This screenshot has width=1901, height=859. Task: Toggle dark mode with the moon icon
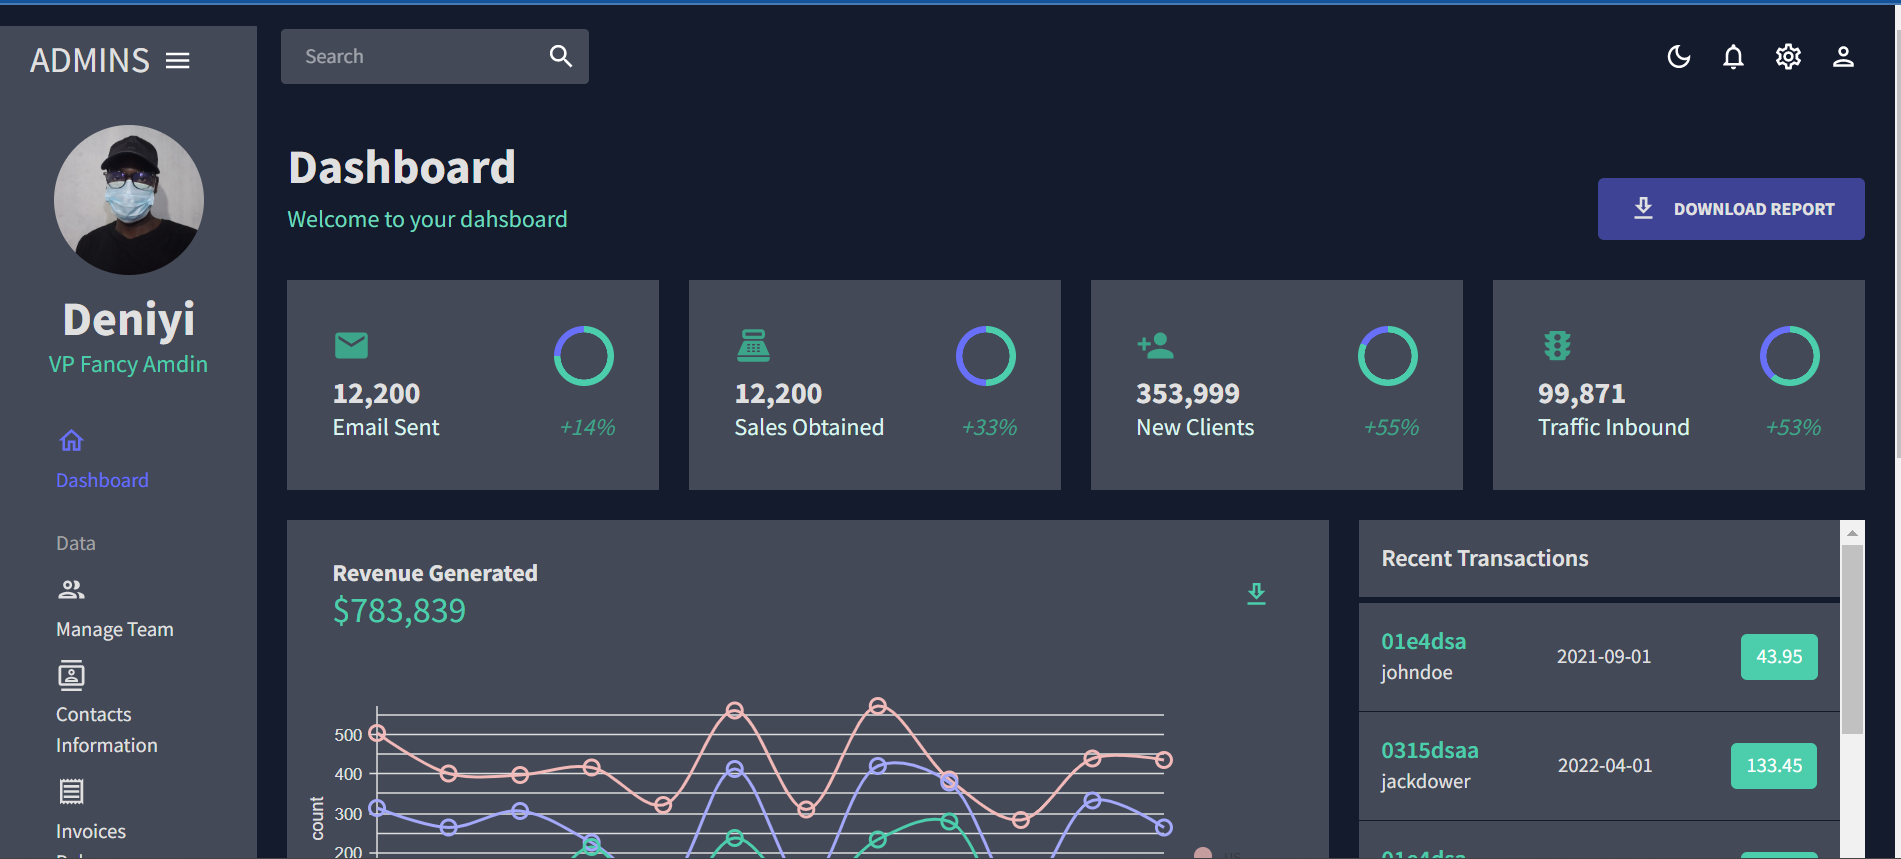pyautogui.click(x=1679, y=57)
